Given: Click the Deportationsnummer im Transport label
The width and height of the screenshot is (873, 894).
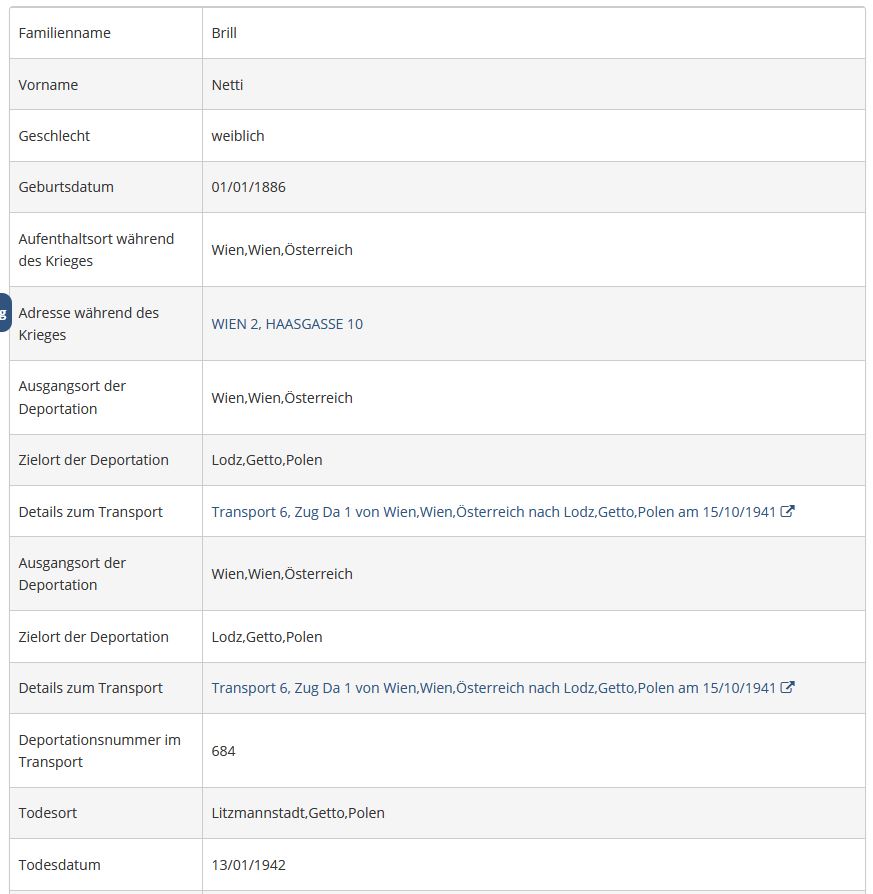Looking at the screenshot, I should tap(99, 751).
